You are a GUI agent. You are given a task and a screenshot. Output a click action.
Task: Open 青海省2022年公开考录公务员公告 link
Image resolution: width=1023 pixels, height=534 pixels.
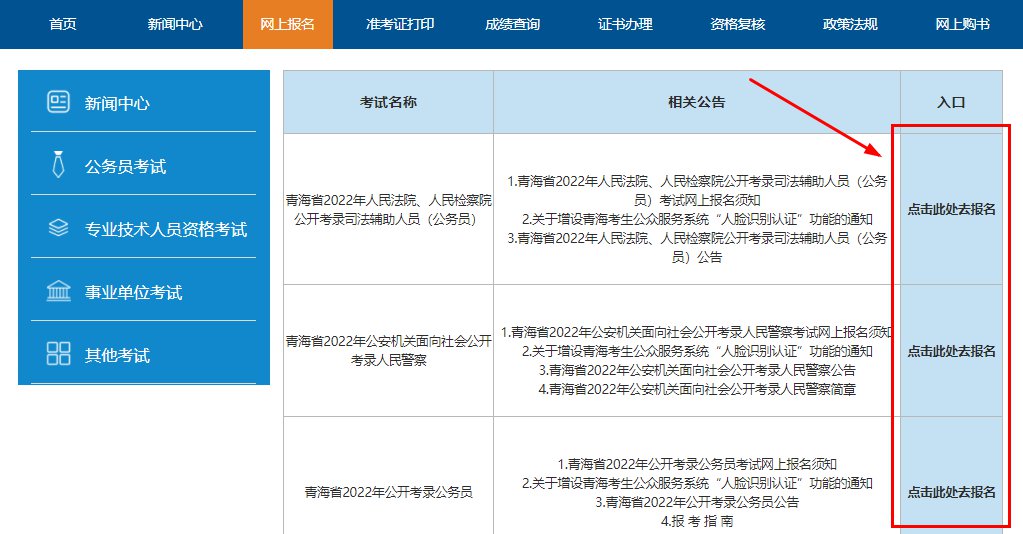[x=697, y=502]
